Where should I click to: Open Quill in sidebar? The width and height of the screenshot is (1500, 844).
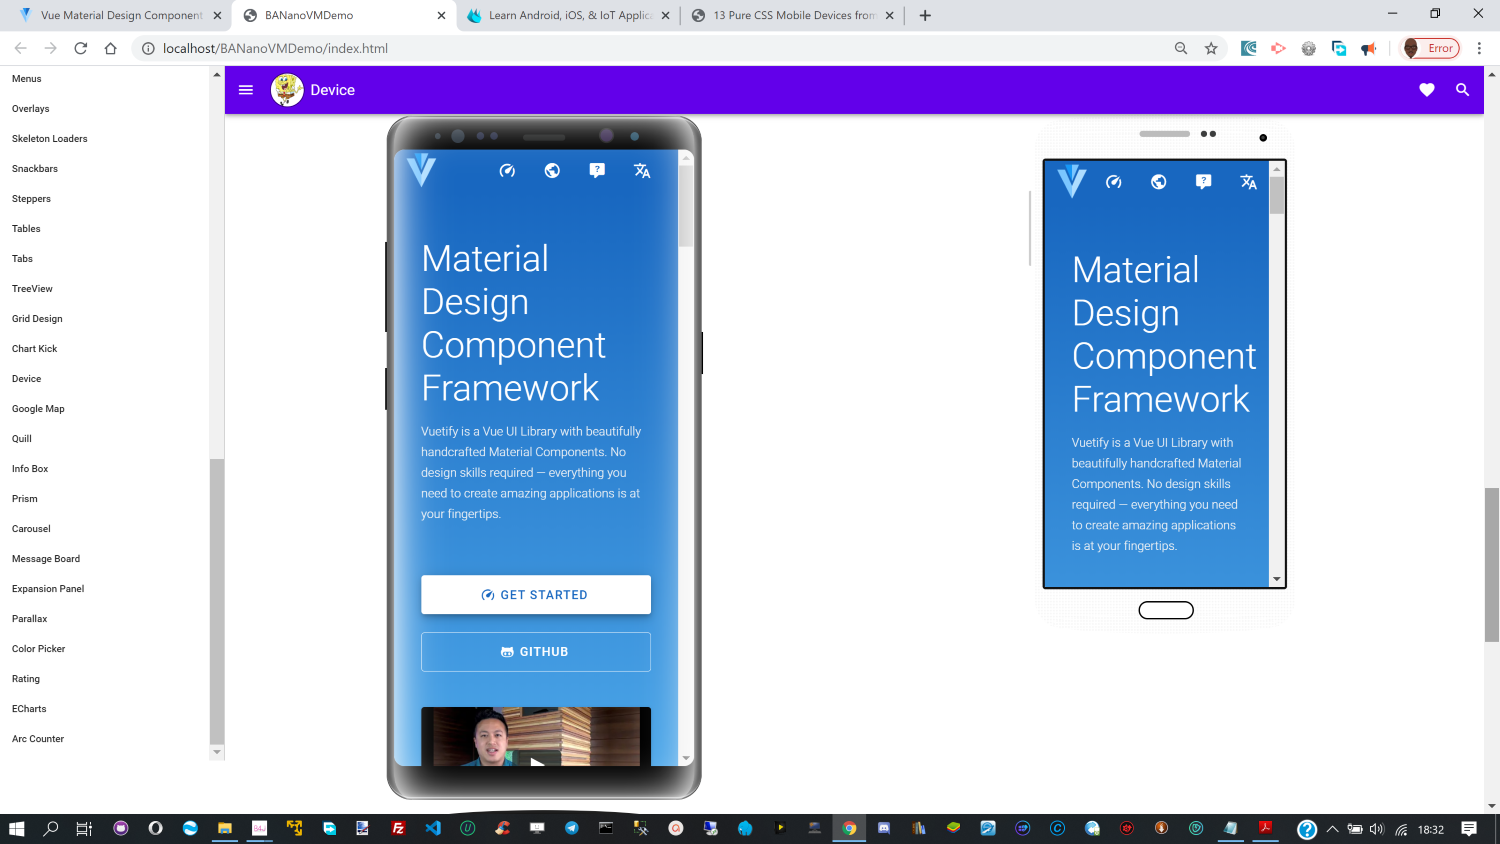[x=22, y=439]
